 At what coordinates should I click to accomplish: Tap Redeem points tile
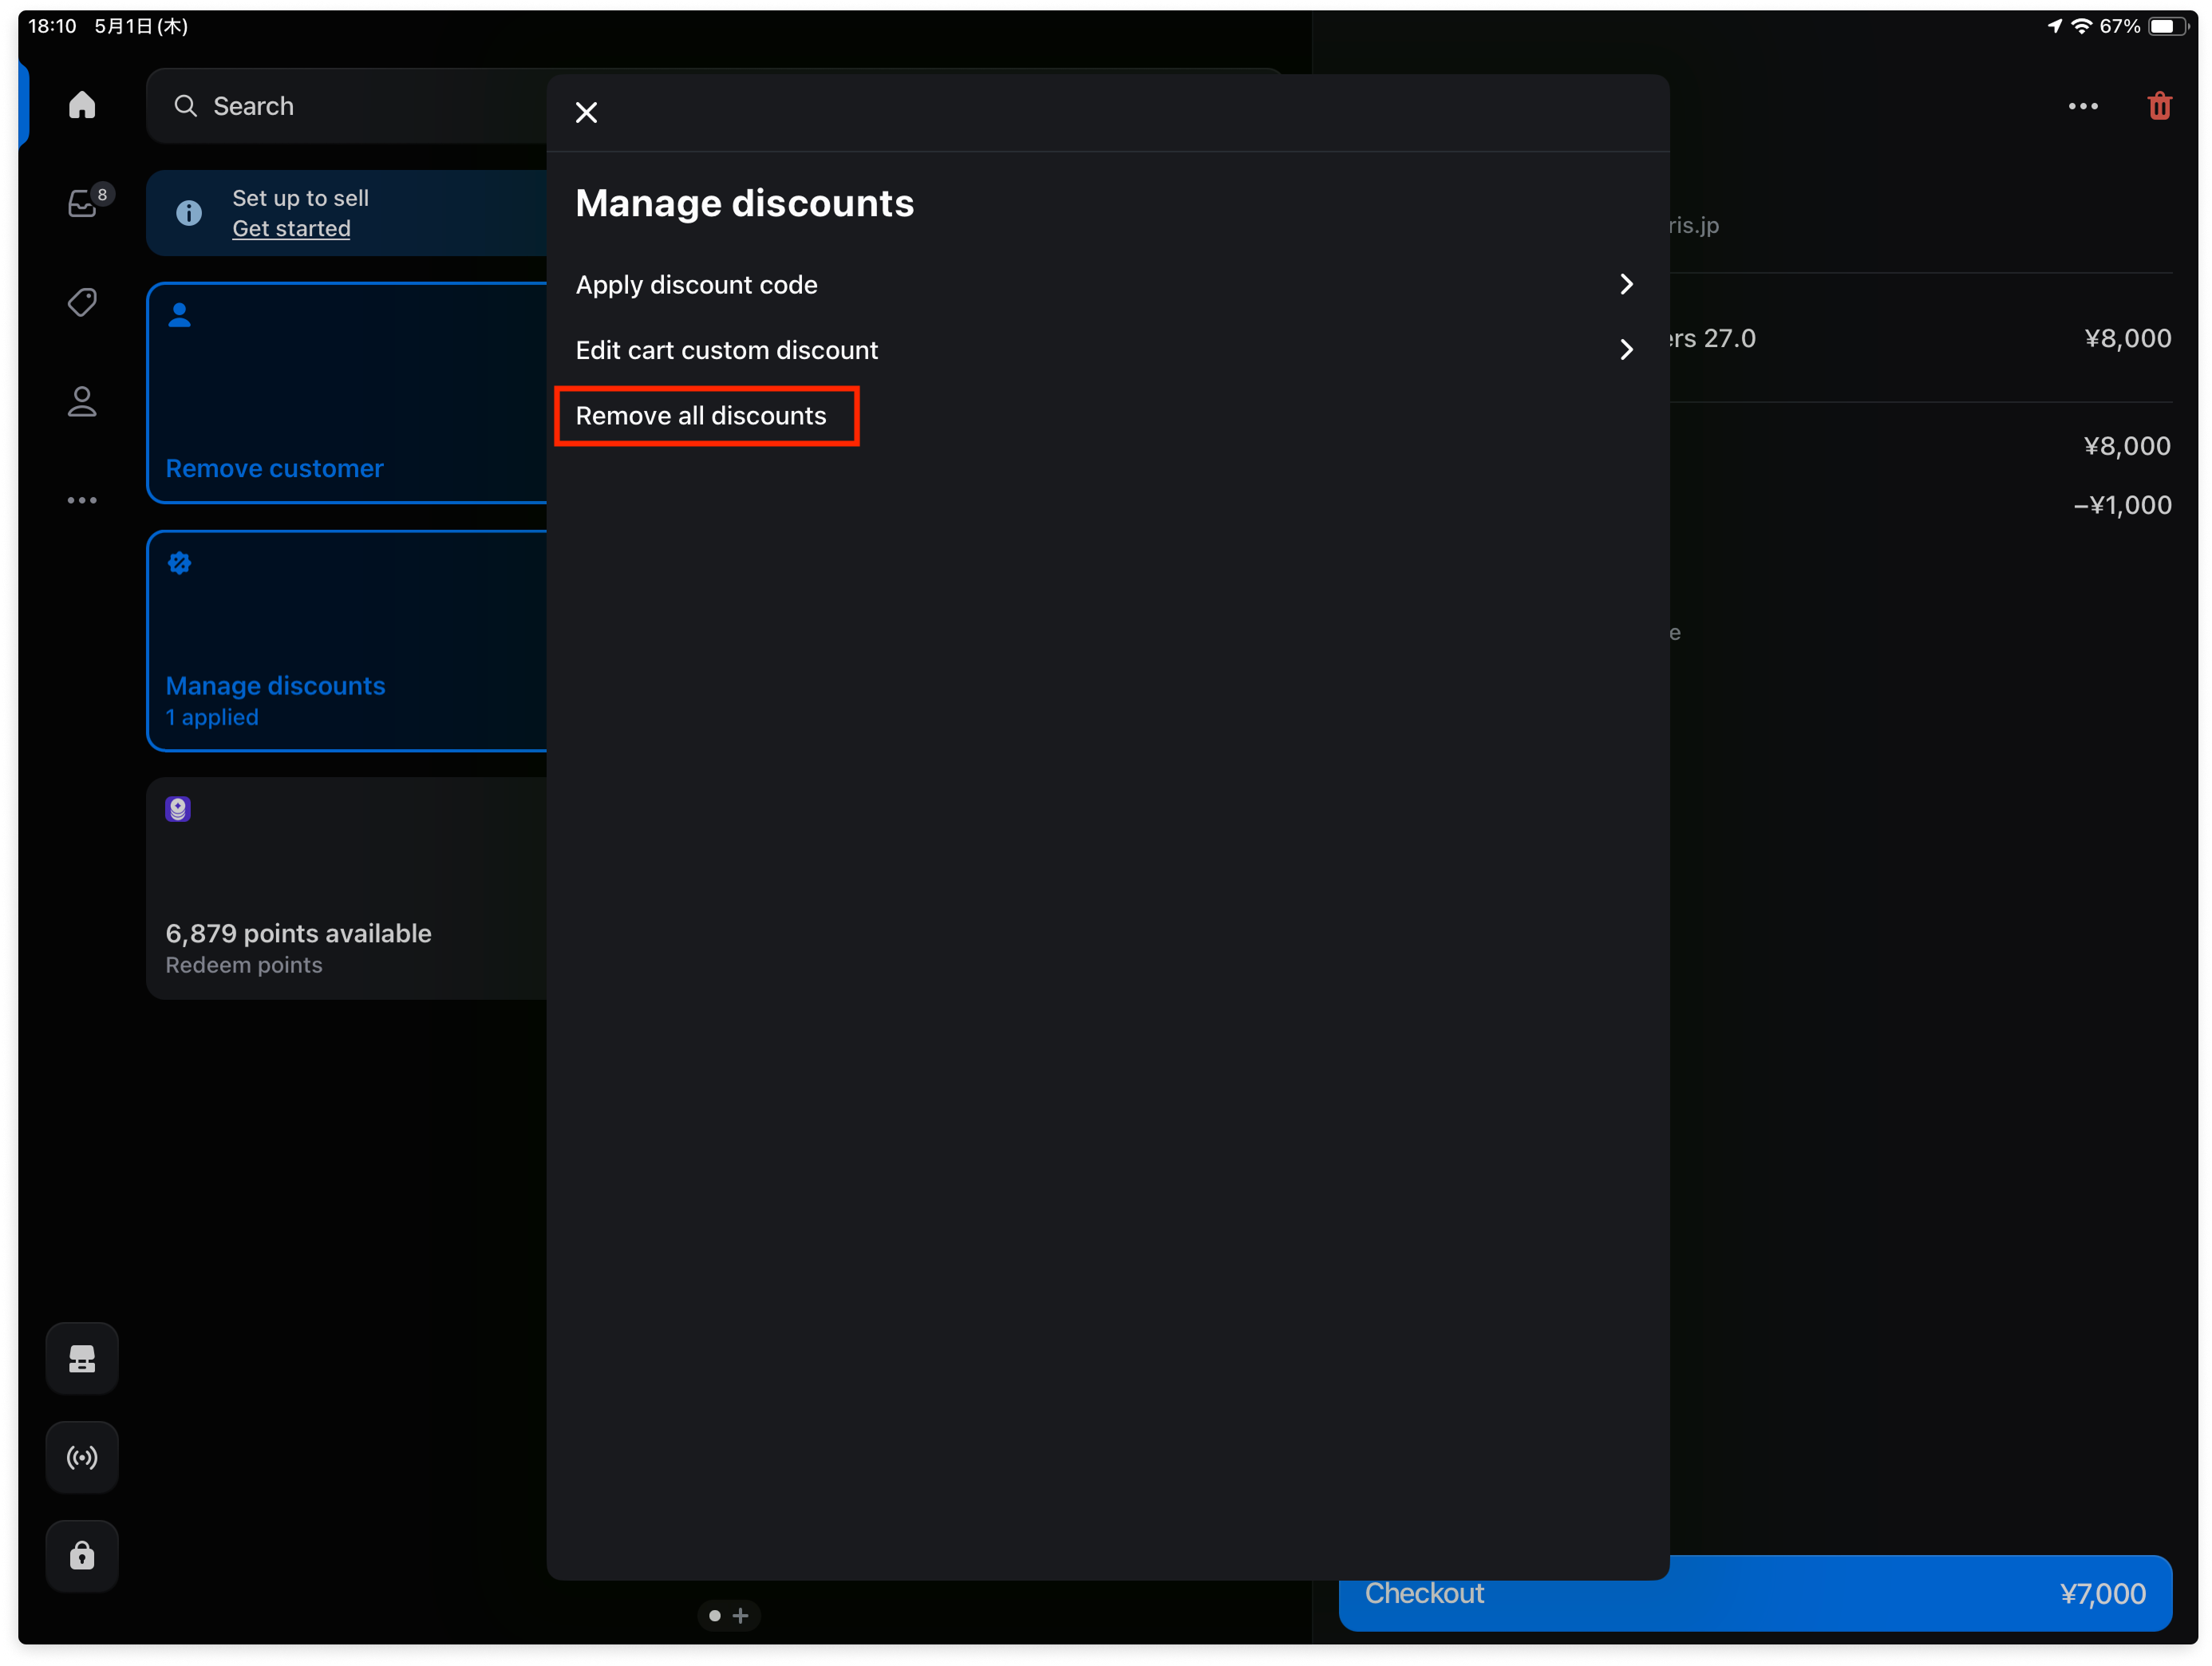(x=347, y=888)
